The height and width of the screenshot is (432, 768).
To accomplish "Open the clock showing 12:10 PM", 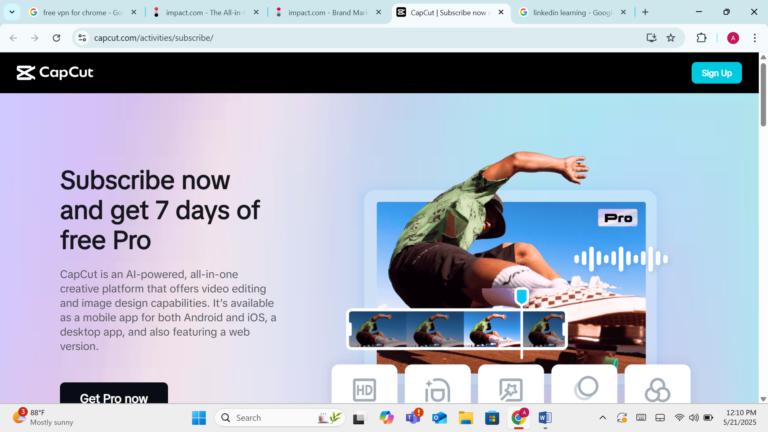I will [x=740, y=417].
